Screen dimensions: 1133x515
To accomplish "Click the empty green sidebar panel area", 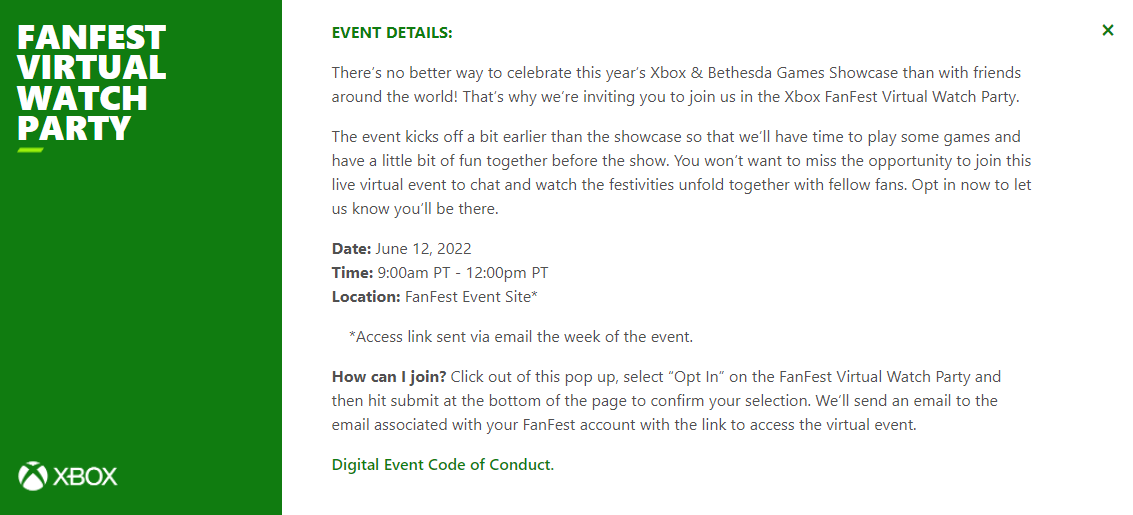I will click(141, 303).
